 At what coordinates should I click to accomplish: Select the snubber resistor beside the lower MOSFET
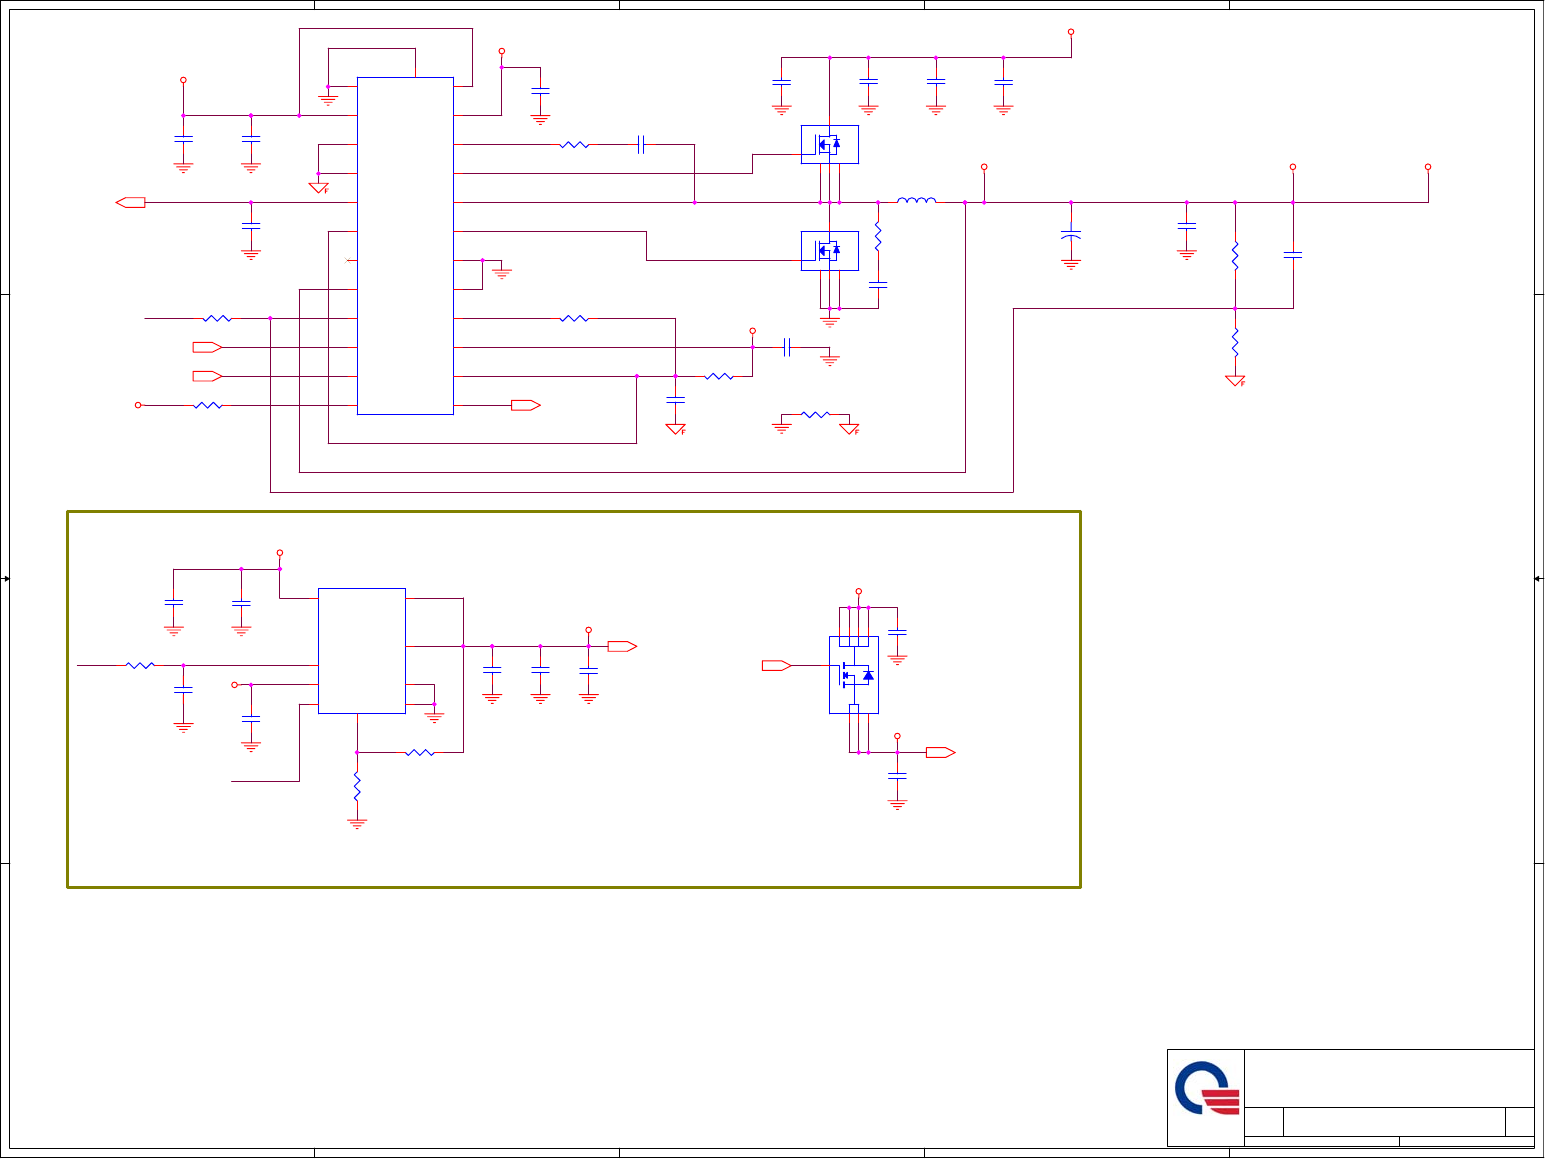[x=878, y=237]
